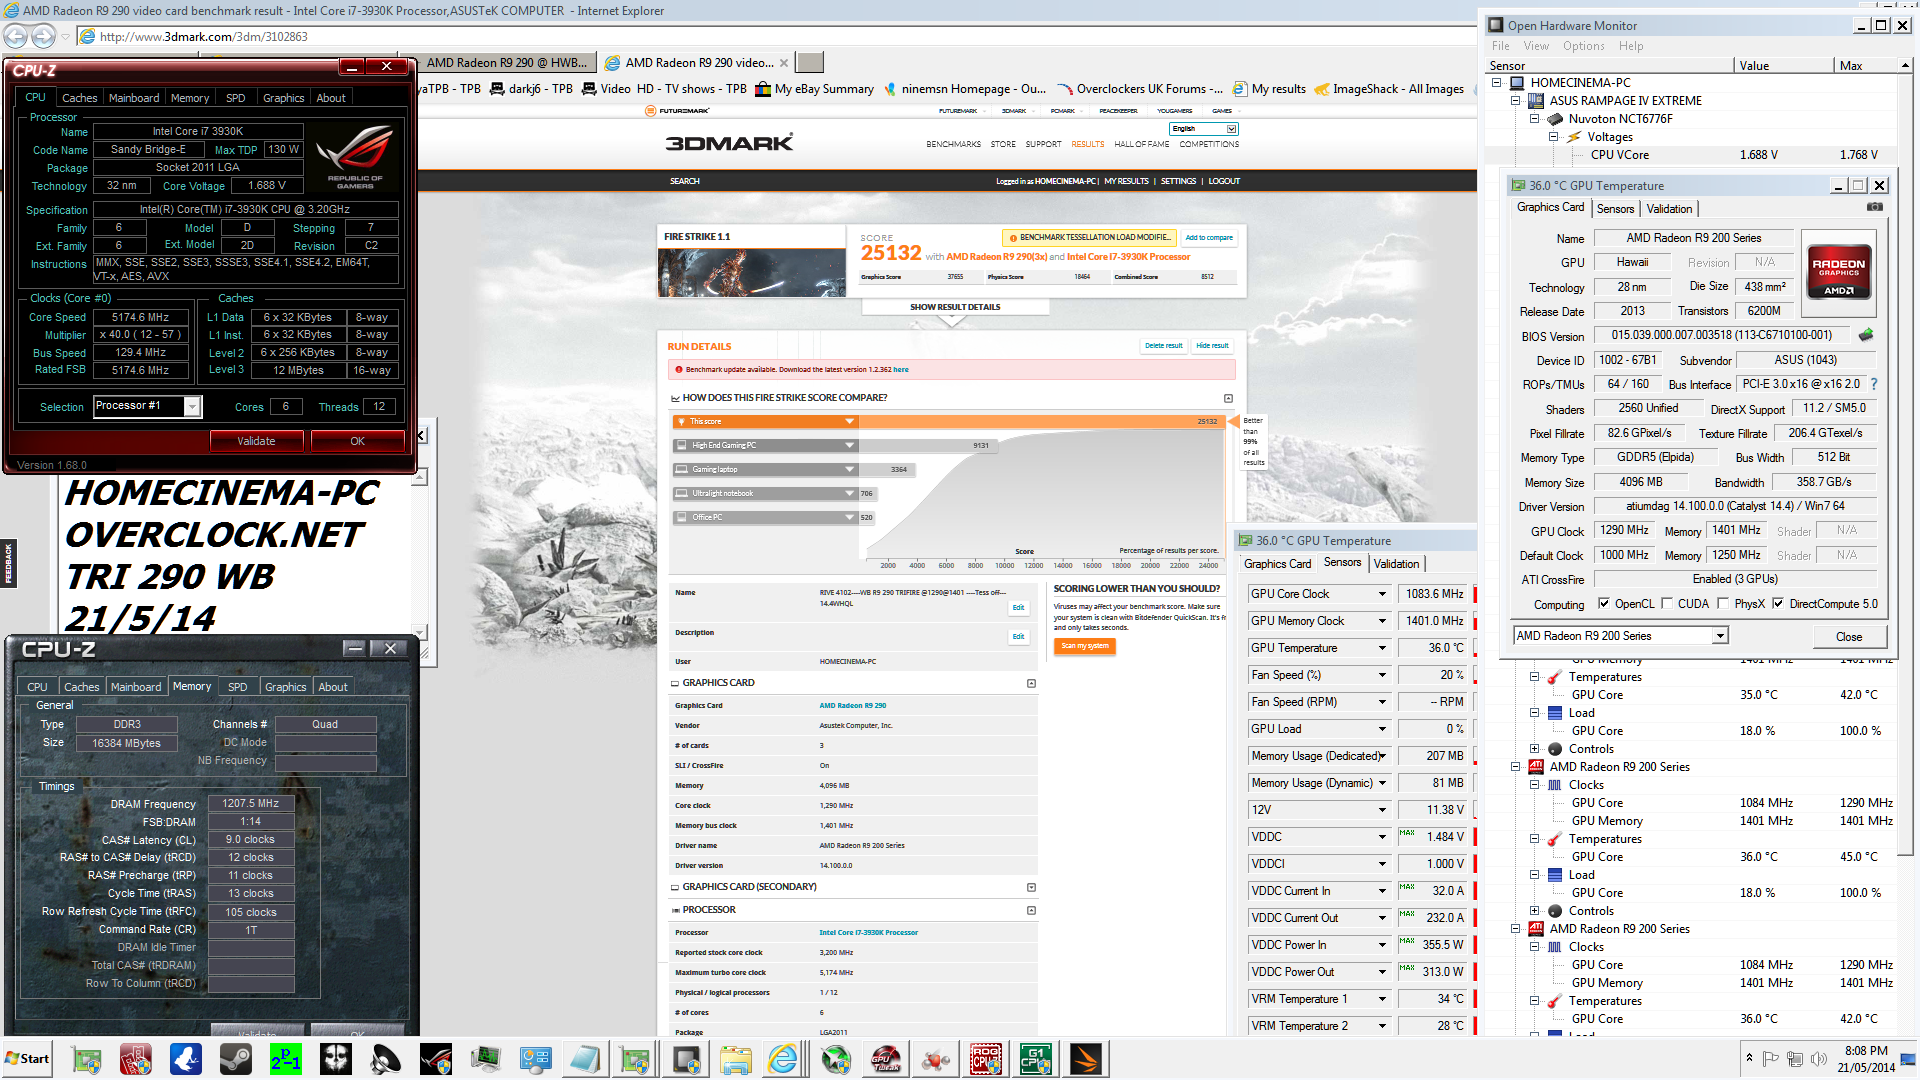The height and width of the screenshot is (1080, 1920).
Task: Open the GPU Core Clock sensor dropdown
Action: coord(1382,594)
